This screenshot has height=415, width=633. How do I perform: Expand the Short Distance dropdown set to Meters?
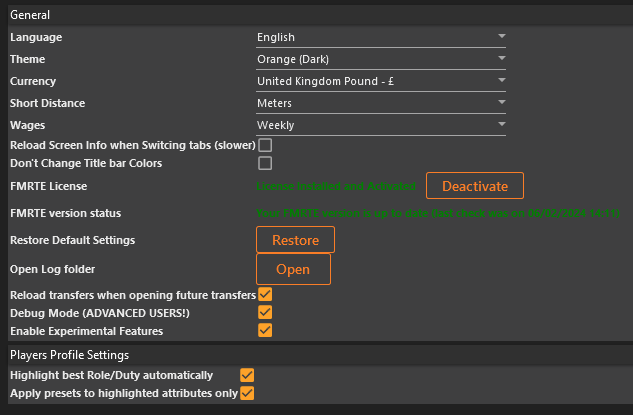[x=381, y=103]
